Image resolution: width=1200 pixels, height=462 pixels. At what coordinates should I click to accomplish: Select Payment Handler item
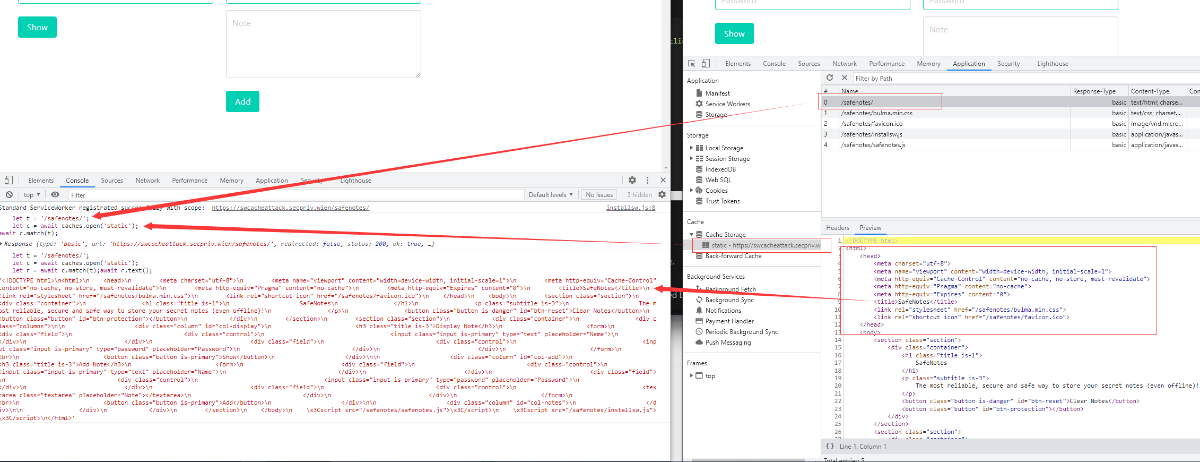coord(724,321)
